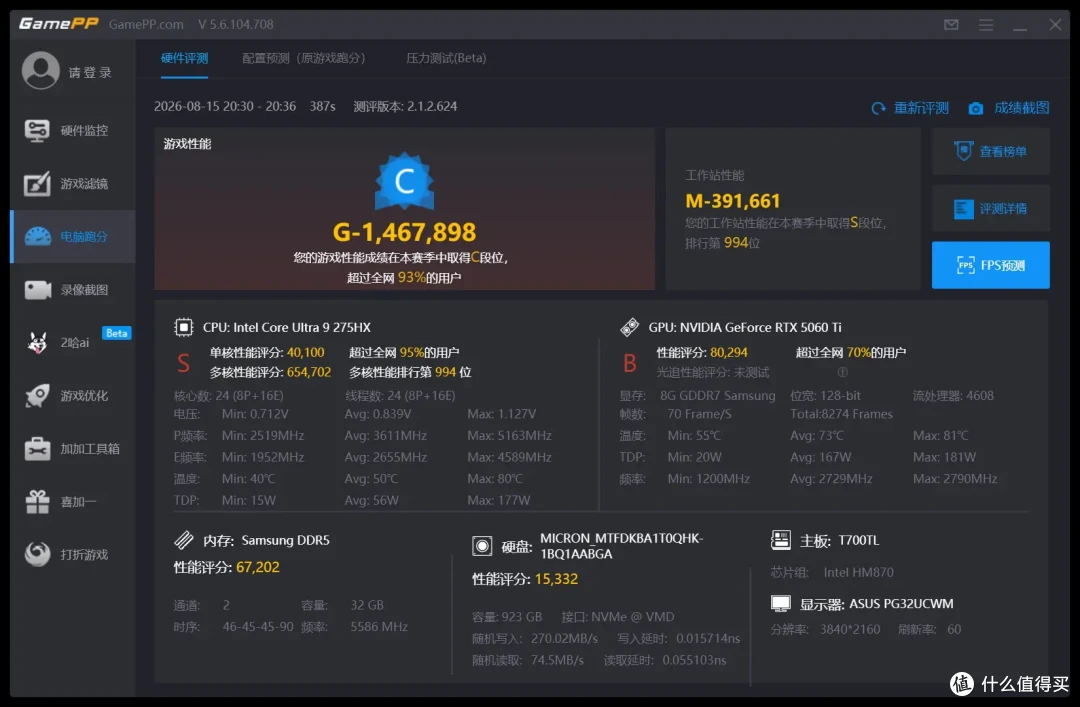Open the 录像截图 recording sidebar item
Viewport: 1080px width, 707px height.
[x=72, y=289]
